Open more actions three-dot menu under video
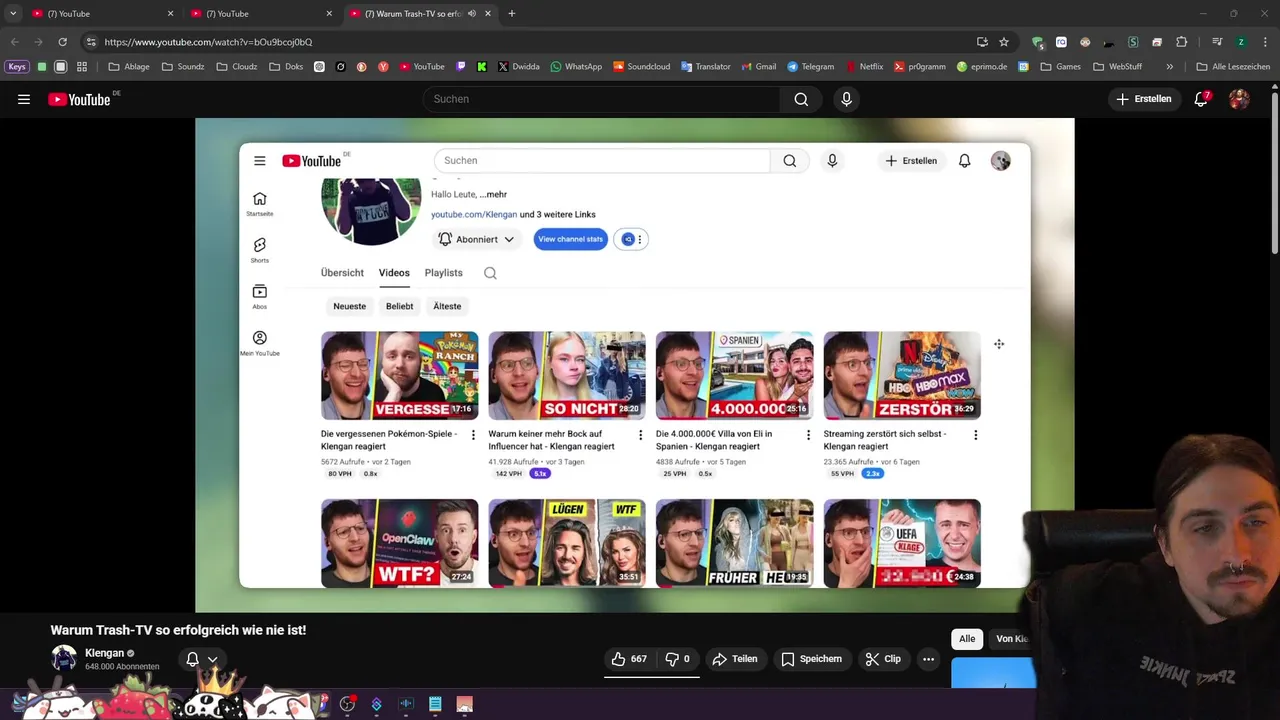This screenshot has height=720, width=1280. pyautogui.click(x=928, y=659)
